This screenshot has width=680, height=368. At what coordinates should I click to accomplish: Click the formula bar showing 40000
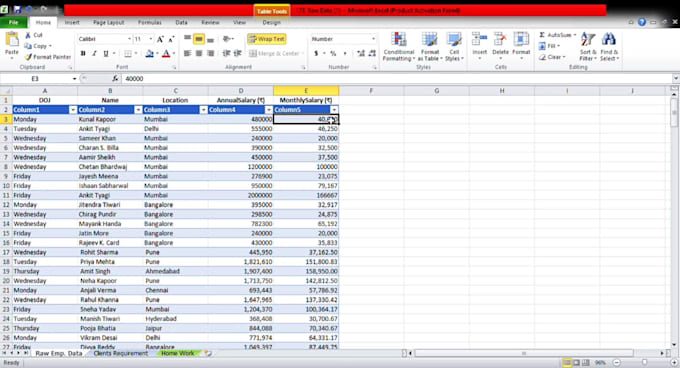[x=397, y=78]
